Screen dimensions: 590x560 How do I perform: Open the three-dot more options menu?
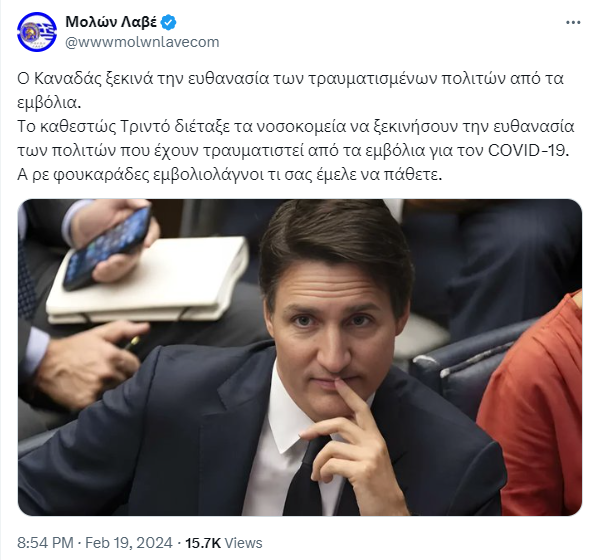coord(573,23)
